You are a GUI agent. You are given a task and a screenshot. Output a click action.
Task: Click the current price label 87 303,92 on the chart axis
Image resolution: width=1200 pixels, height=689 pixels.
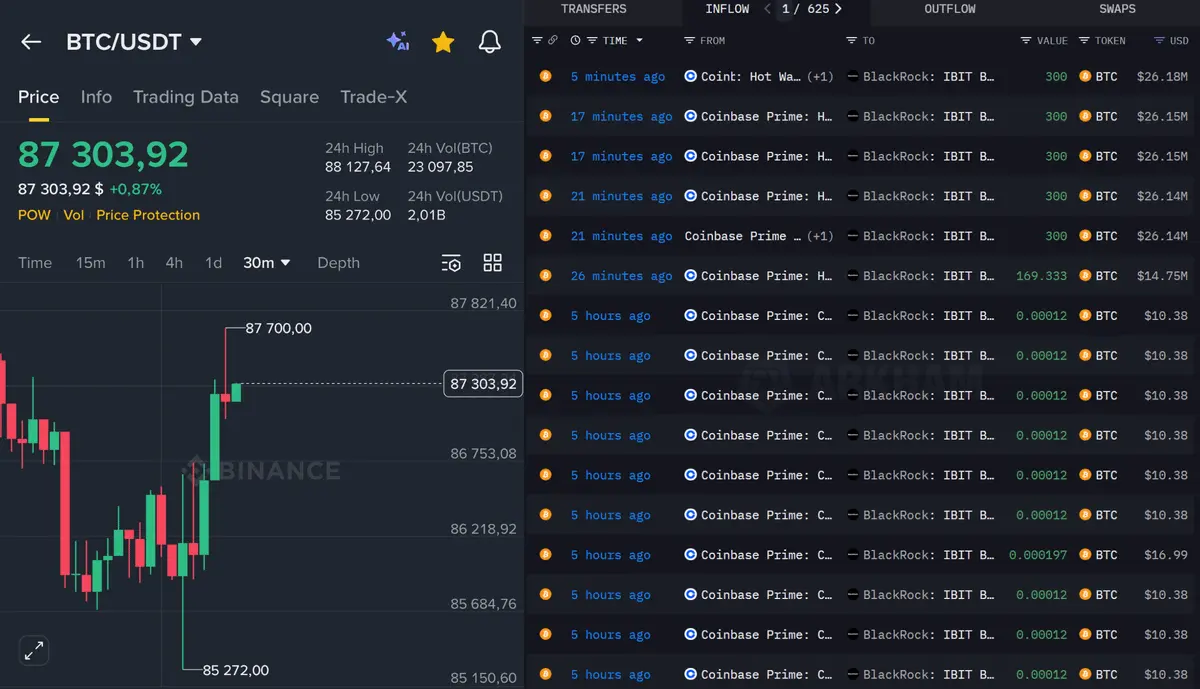pos(483,383)
